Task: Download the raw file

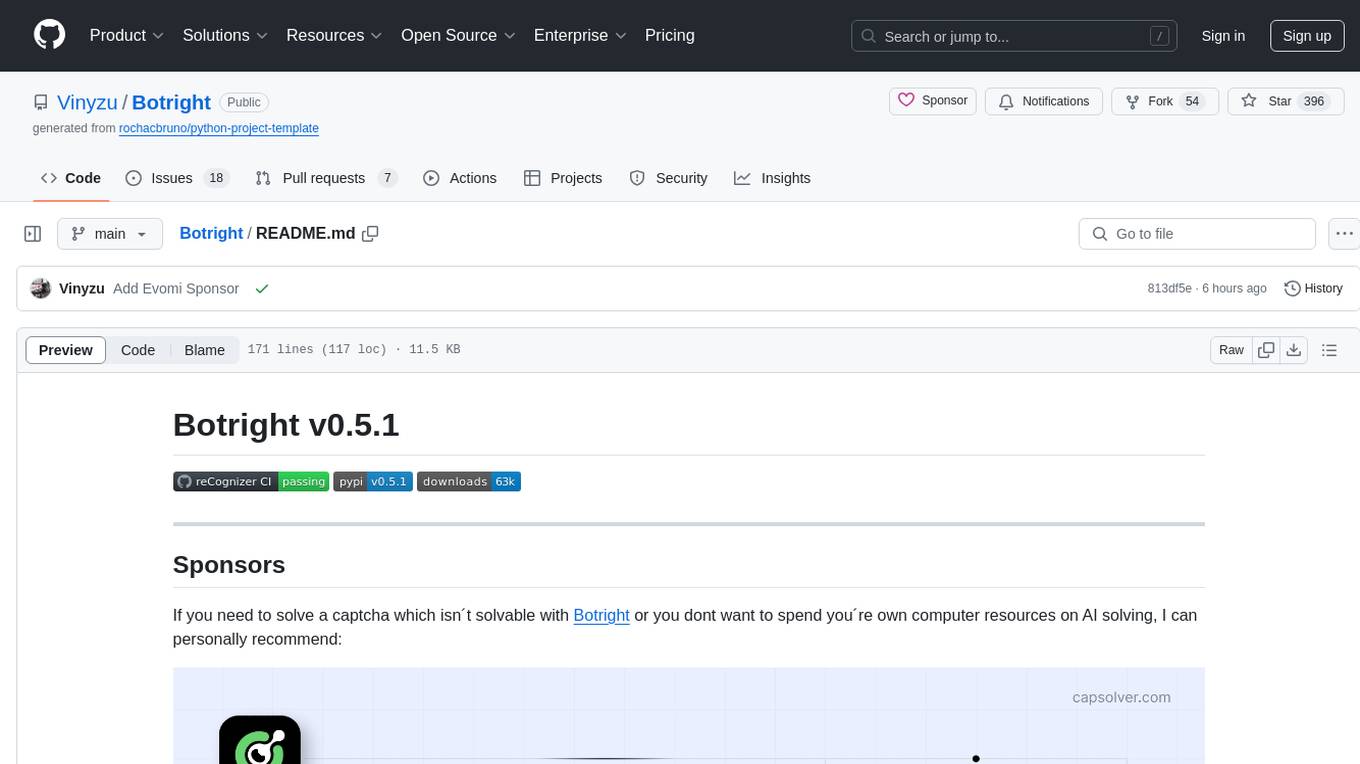Action: (1294, 350)
